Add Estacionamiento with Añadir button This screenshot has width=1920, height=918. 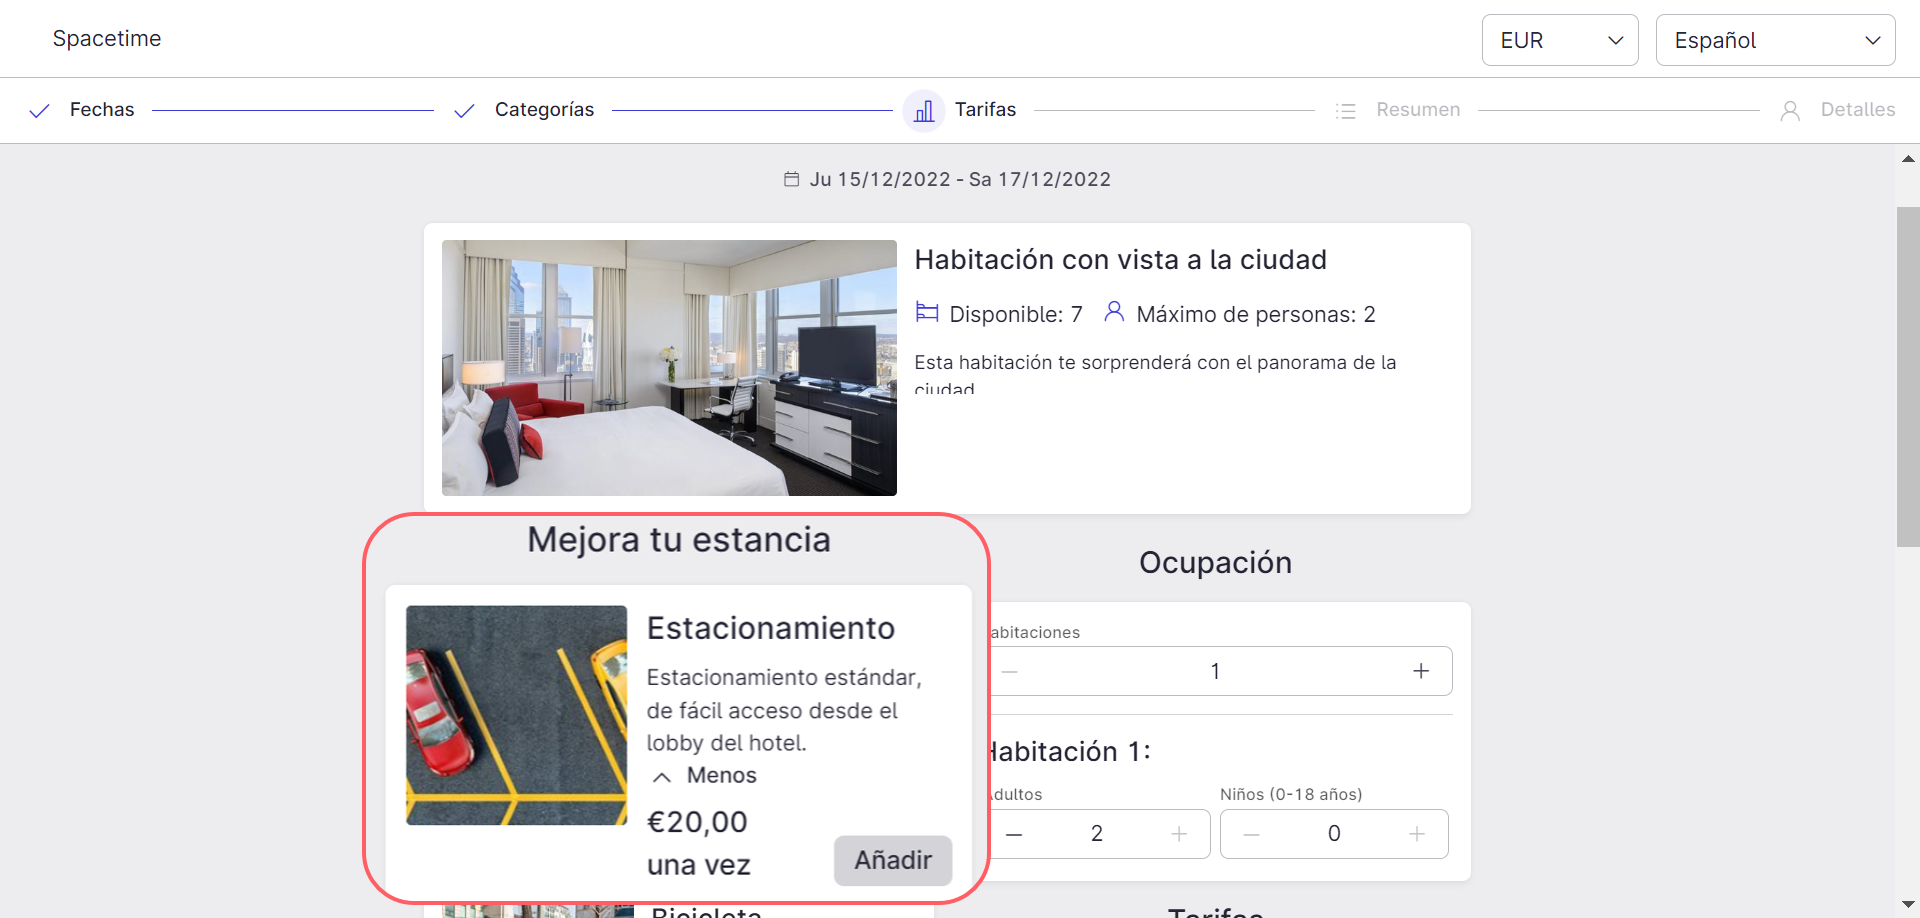click(x=892, y=860)
